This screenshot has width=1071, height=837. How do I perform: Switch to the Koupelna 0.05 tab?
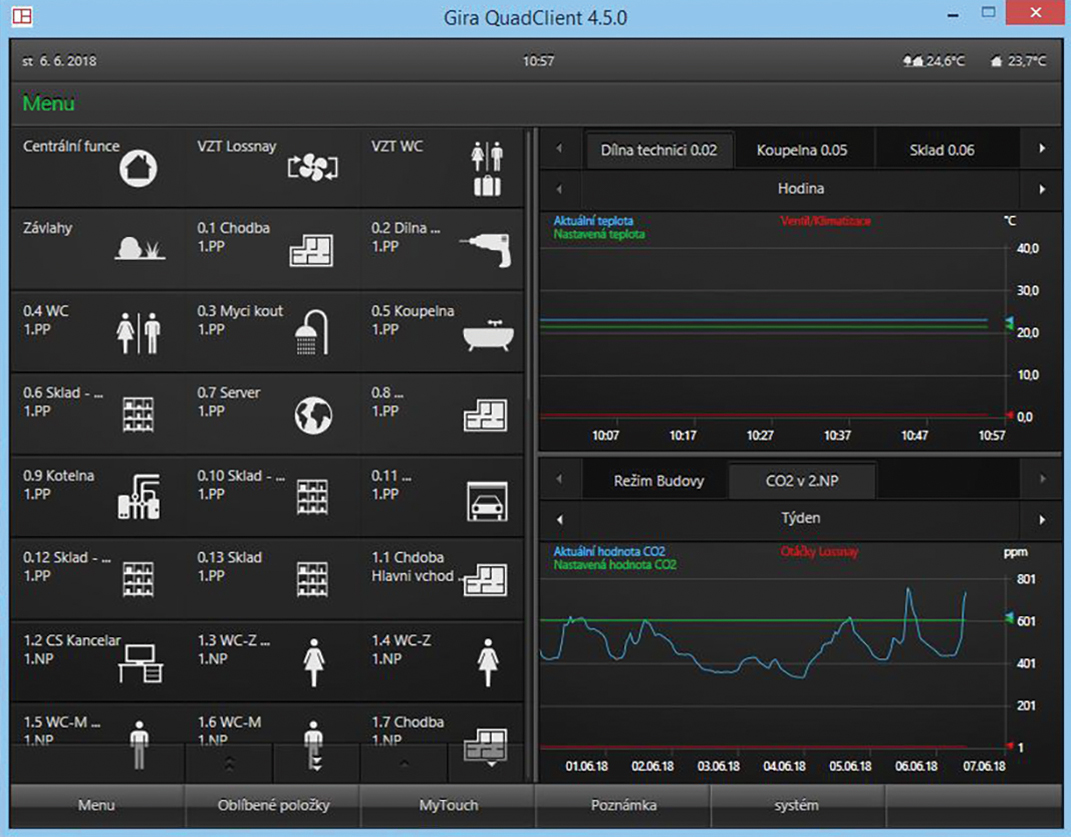[802, 150]
